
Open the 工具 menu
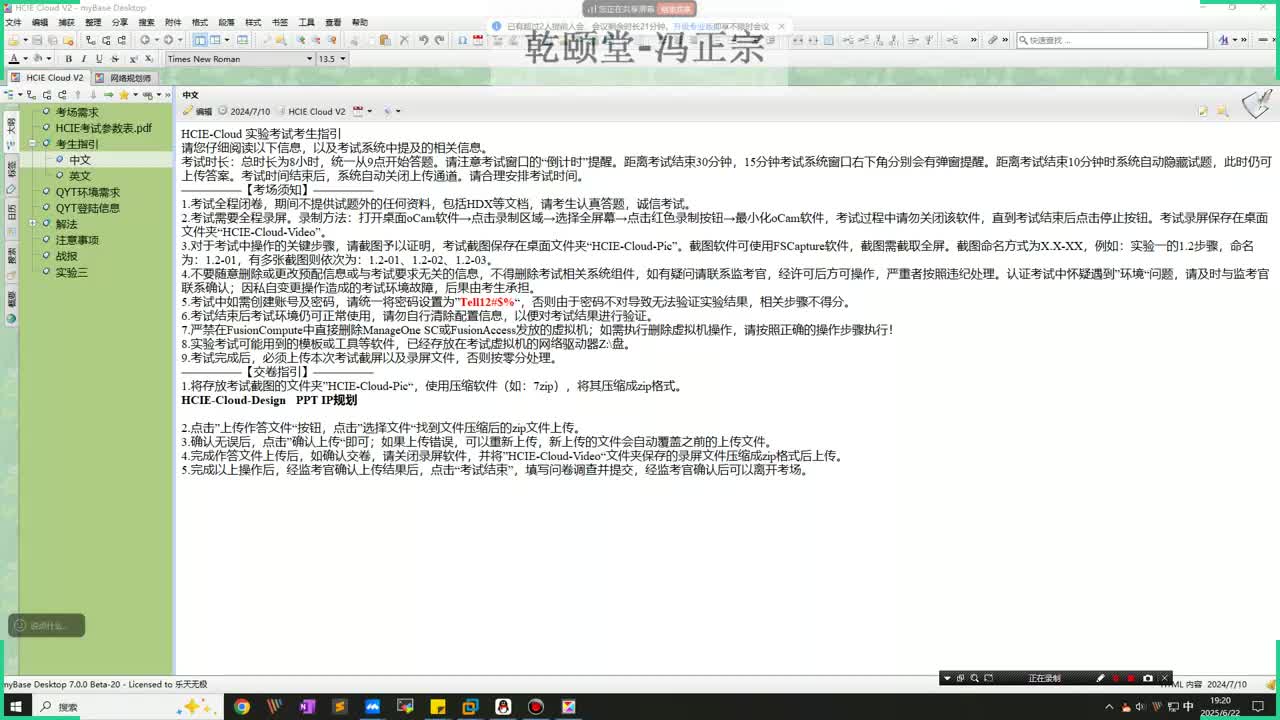pos(306,22)
